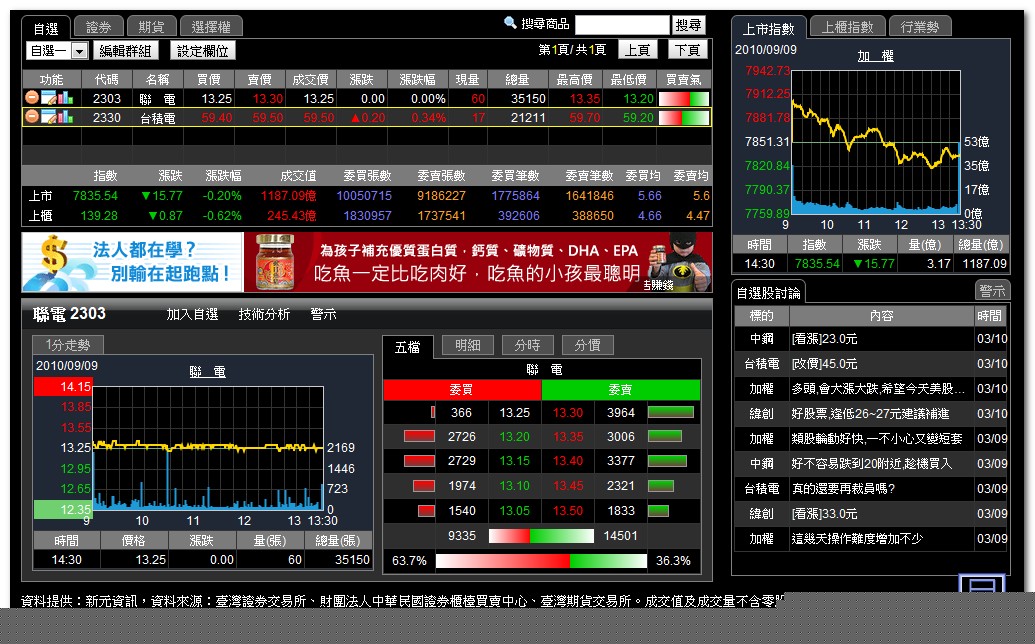Click the 技術分析 link for 聯電

(x=264, y=314)
